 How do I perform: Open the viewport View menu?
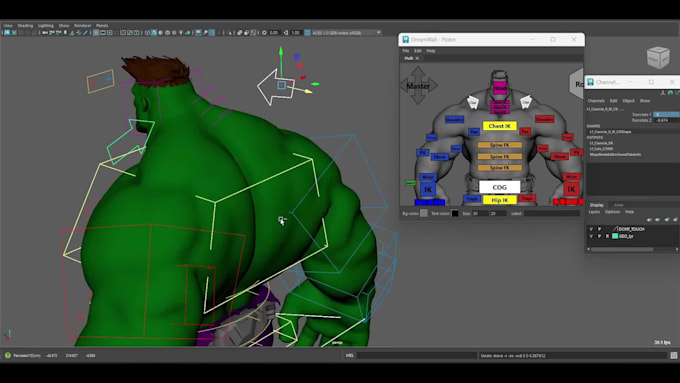8,26
